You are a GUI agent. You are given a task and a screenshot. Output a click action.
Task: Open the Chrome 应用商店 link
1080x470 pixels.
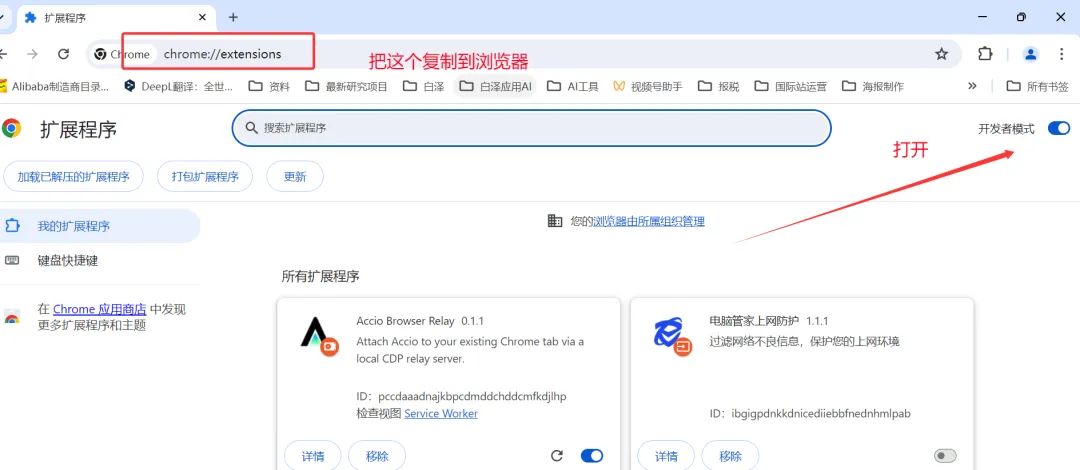click(x=100, y=309)
